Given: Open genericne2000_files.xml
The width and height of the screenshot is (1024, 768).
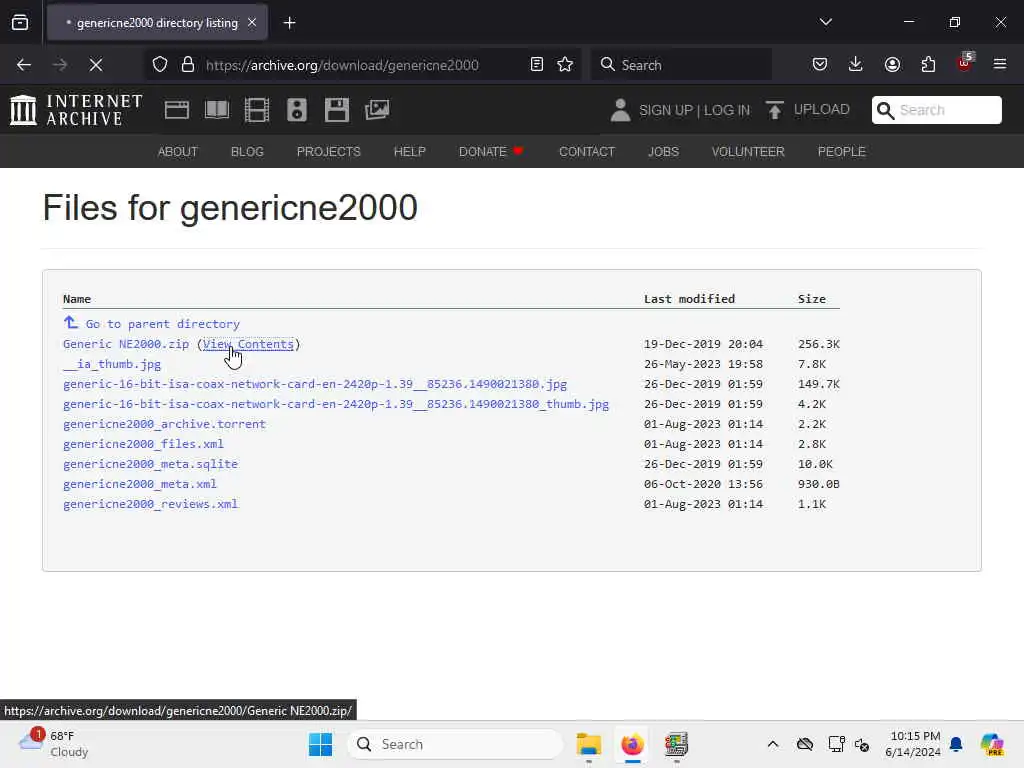Looking at the screenshot, I should 143,444.
